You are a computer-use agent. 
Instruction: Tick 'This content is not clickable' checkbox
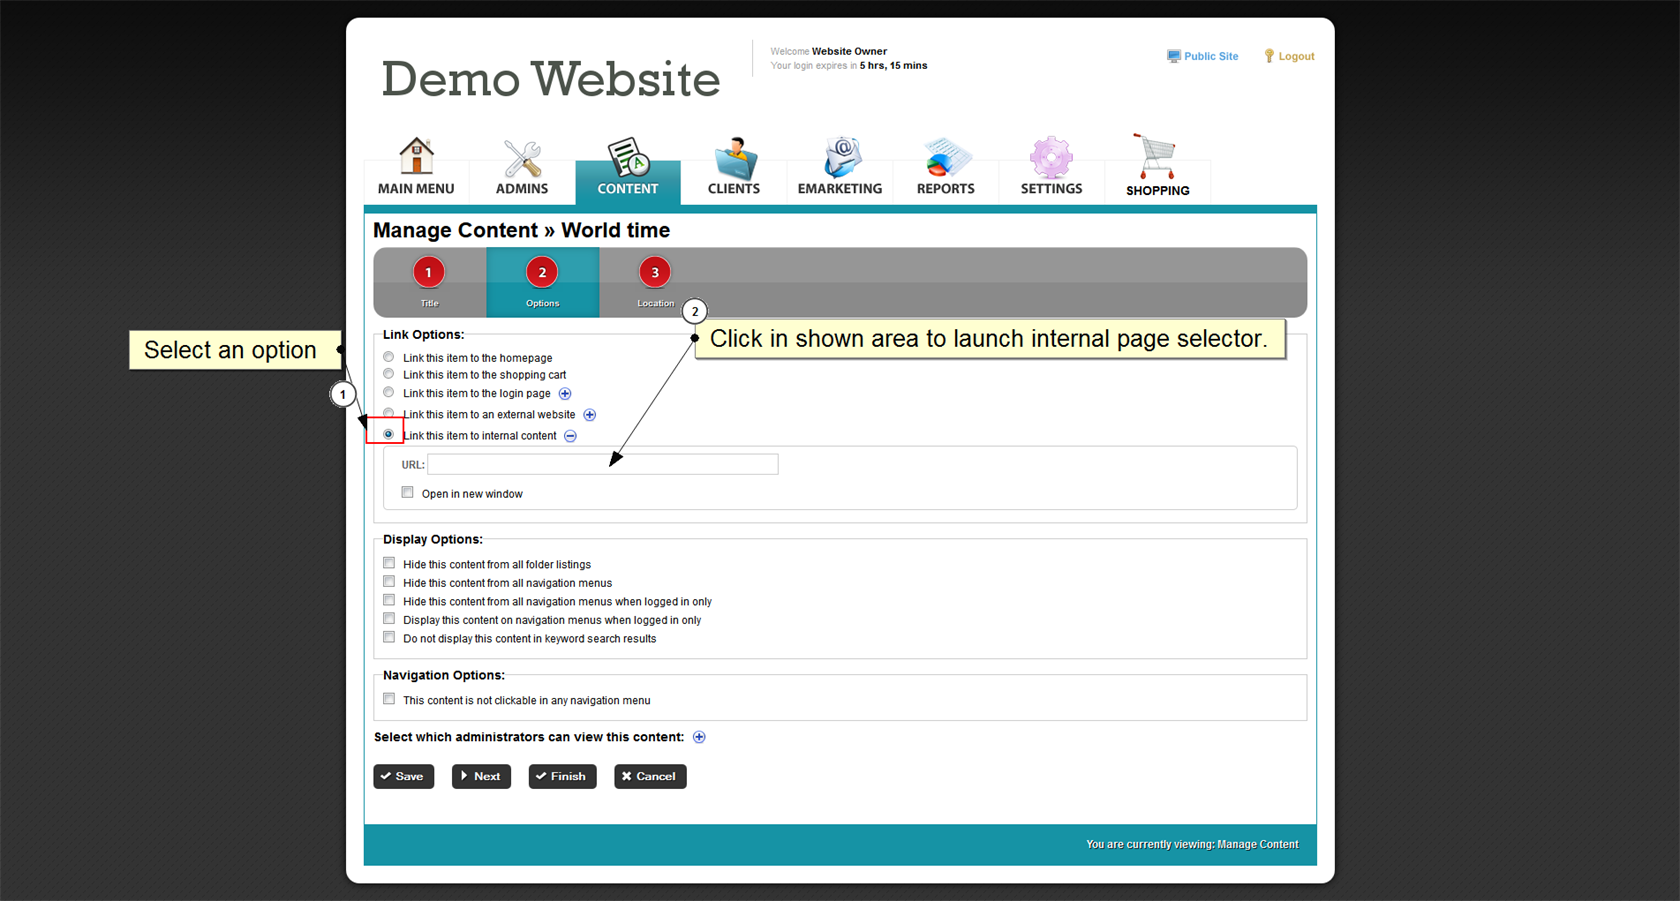point(389,699)
